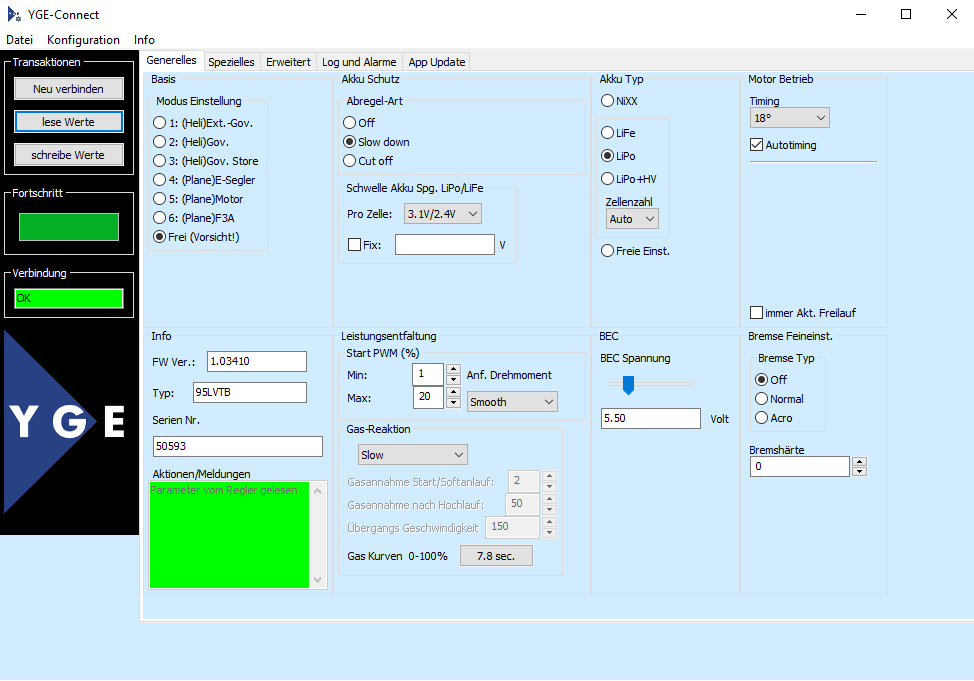Open the Datei menu
Viewport: 974px width, 681px height.
pyautogui.click(x=19, y=40)
